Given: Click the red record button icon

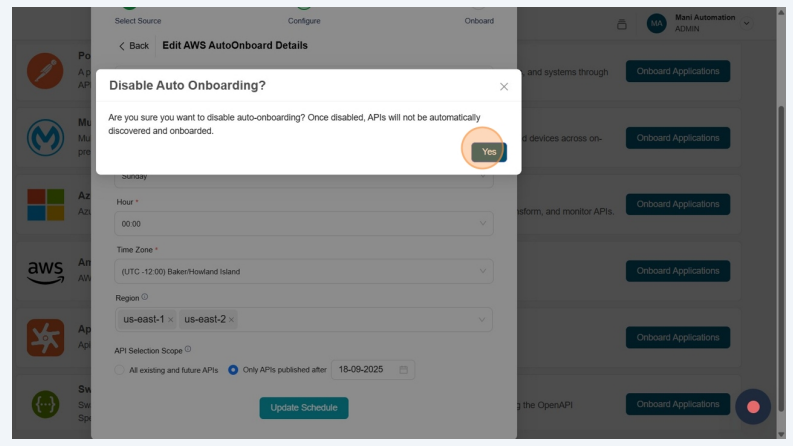Looking at the screenshot, I should (x=753, y=407).
